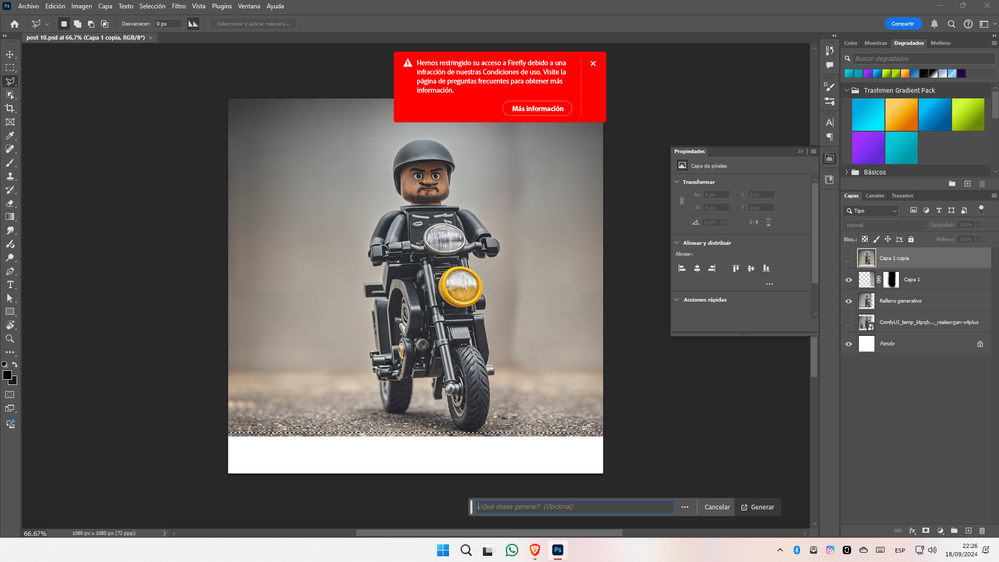Viewport: 999px width, 562px height.
Task: Show the Capa 1 copia layer
Action: tap(848, 258)
